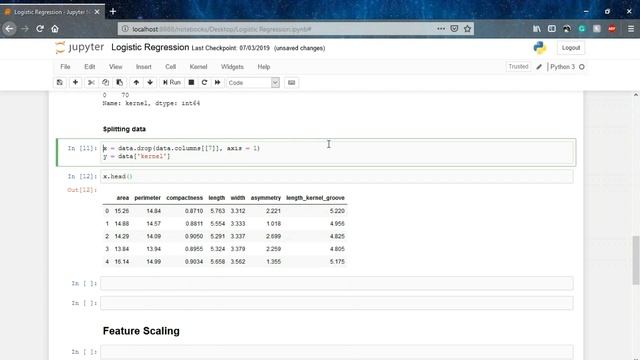Viewport: 640px width, 360px height.
Task: Click the Pocket save icon in address bar
Action: (x=454, y=29)
